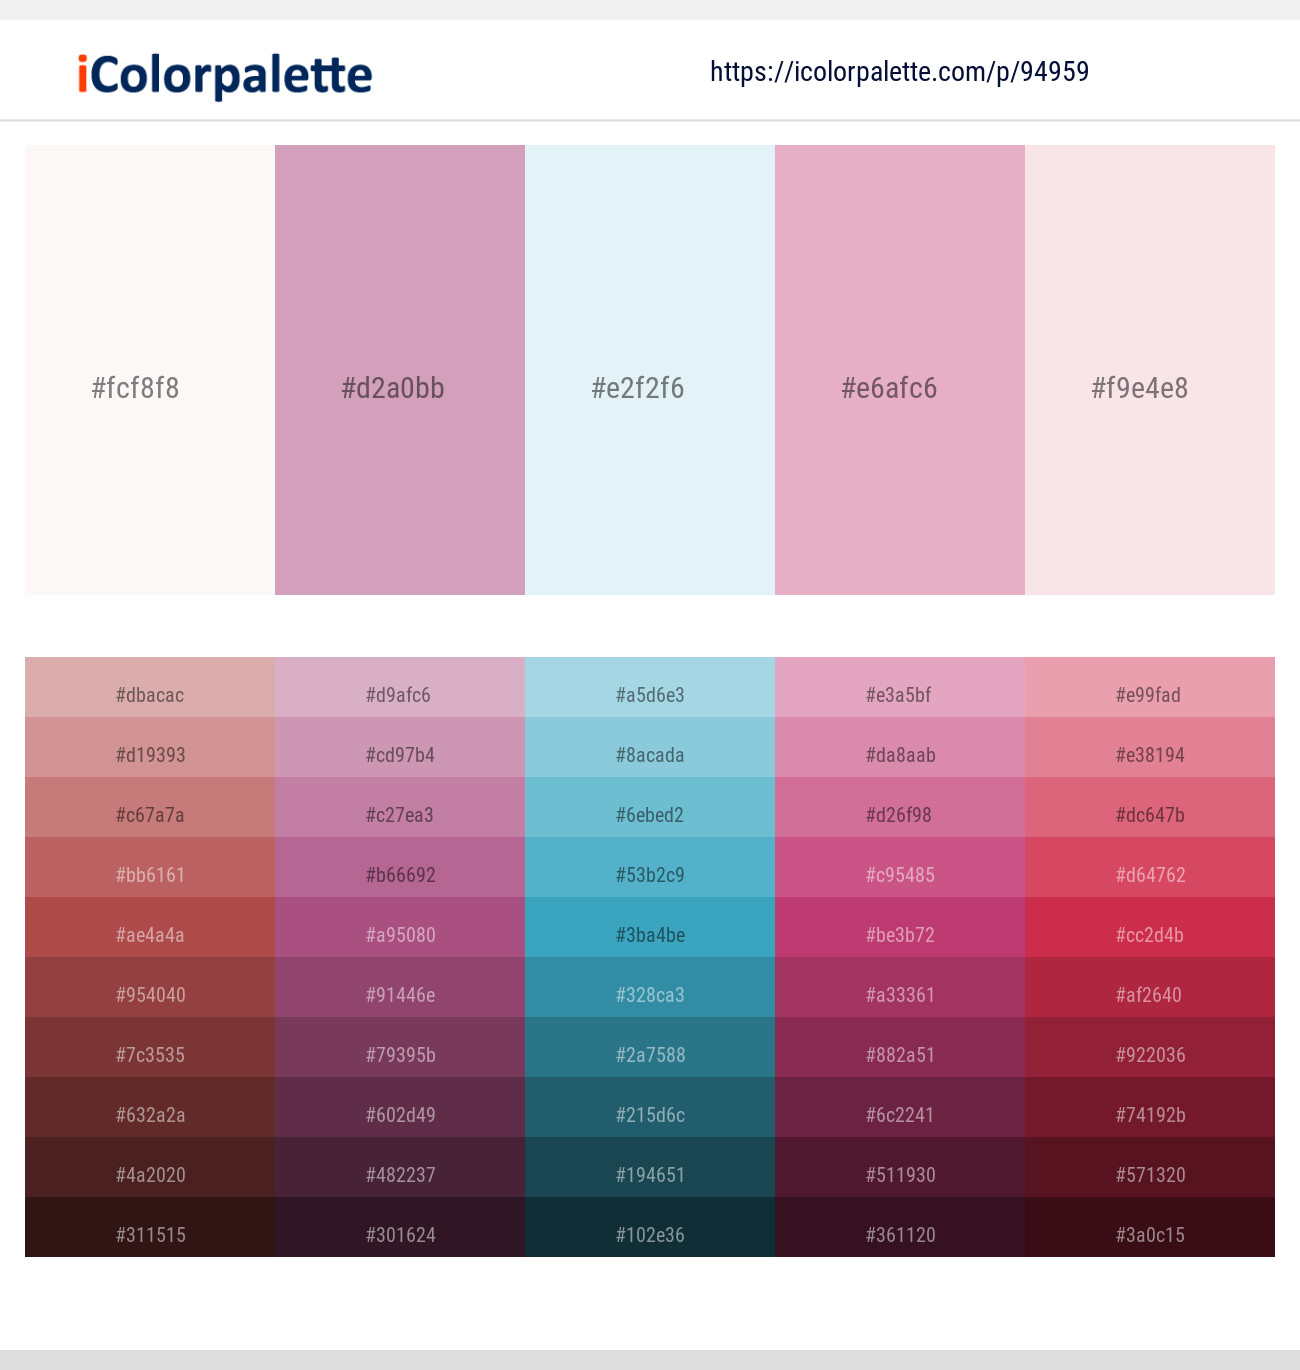The height and width of the screenshot is (1370, 1300).
Task: Click the #3ba4be teal swatch
Action: pos(649,934)
